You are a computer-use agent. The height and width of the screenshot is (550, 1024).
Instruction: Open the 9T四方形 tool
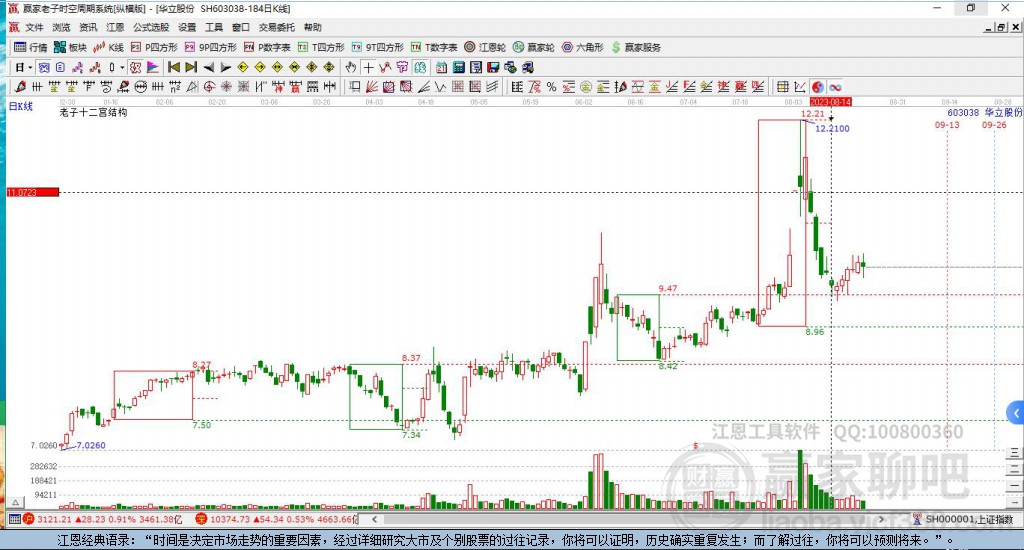click(x=377, y=47)
